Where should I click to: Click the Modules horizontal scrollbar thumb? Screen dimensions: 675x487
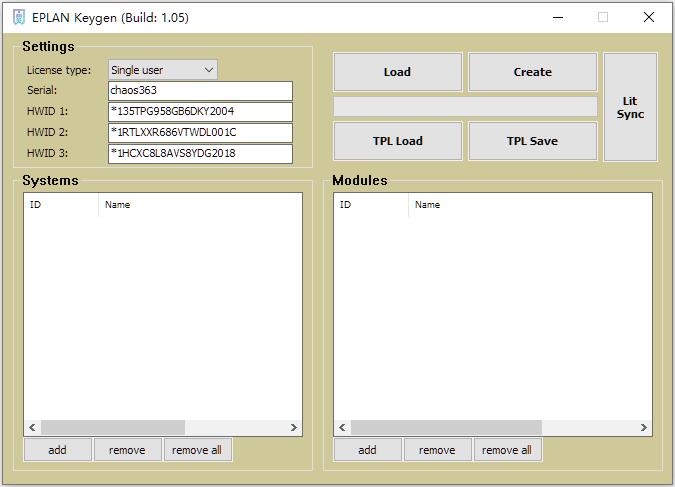[446, 428]
